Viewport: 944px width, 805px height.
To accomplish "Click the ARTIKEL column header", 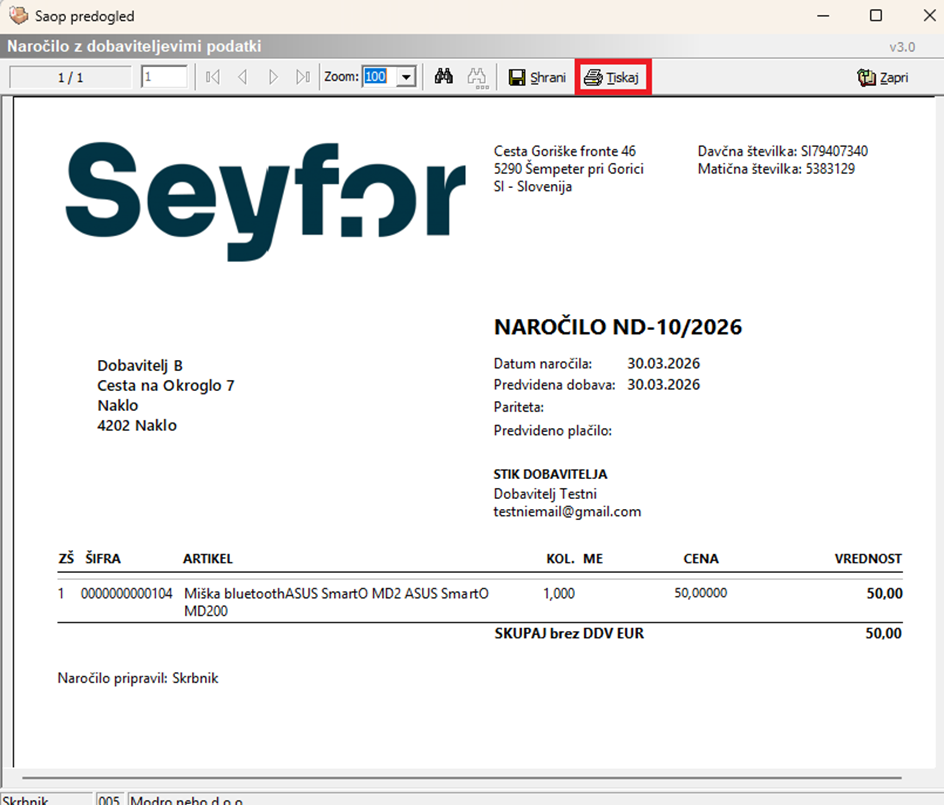I will coord(208,559).
